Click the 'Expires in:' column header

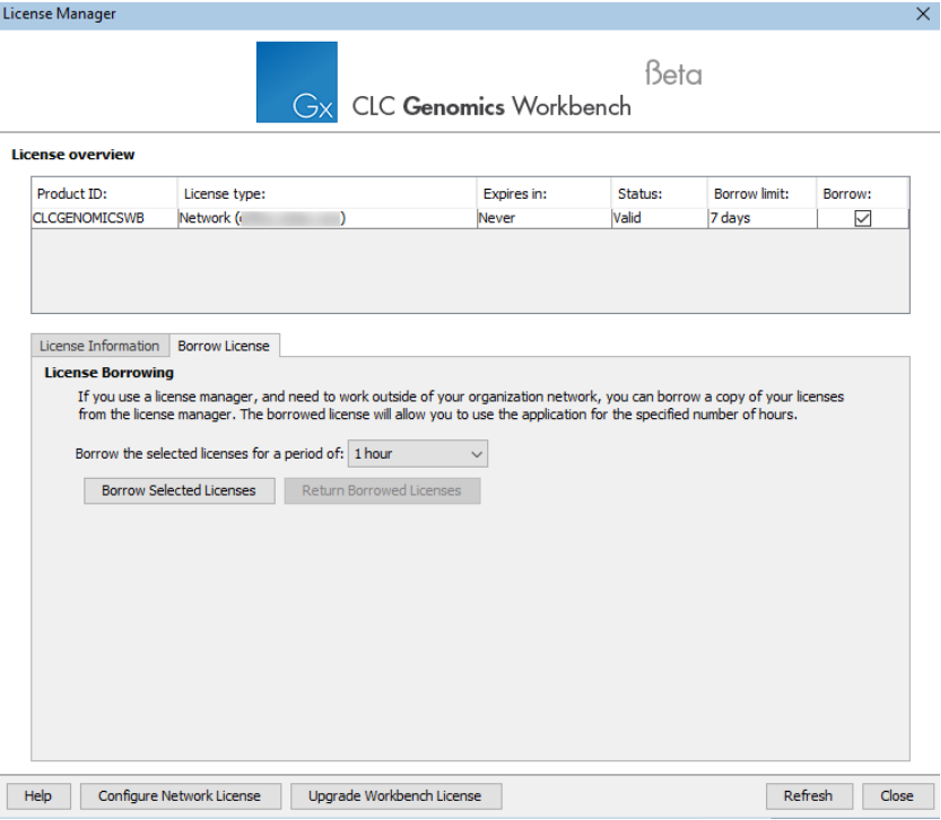544,193
